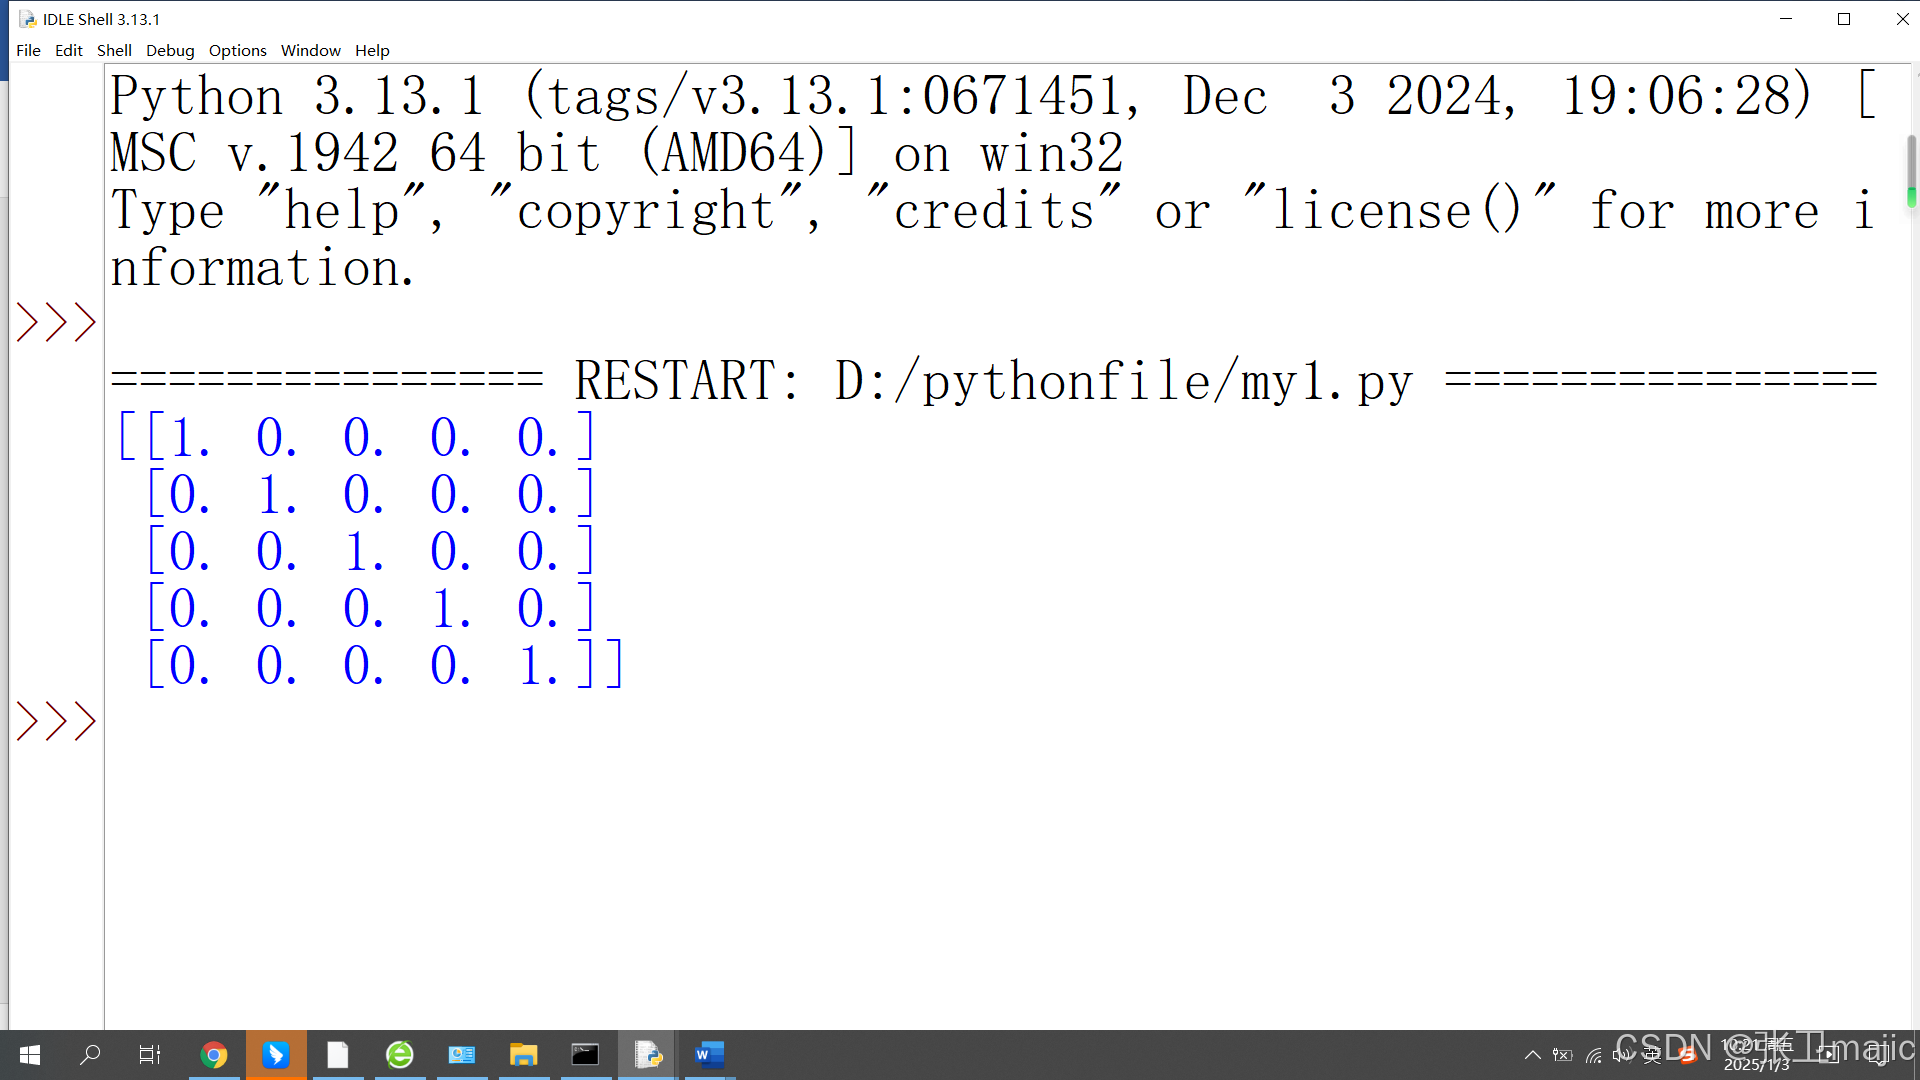The image size is (1920, 1080).
Task: Click the blue bird app icon
Action: pos(276,1054)
